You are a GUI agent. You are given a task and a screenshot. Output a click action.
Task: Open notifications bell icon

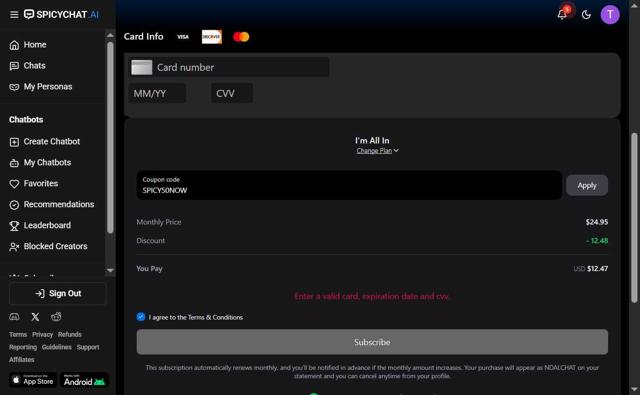(x=562, y=14)
